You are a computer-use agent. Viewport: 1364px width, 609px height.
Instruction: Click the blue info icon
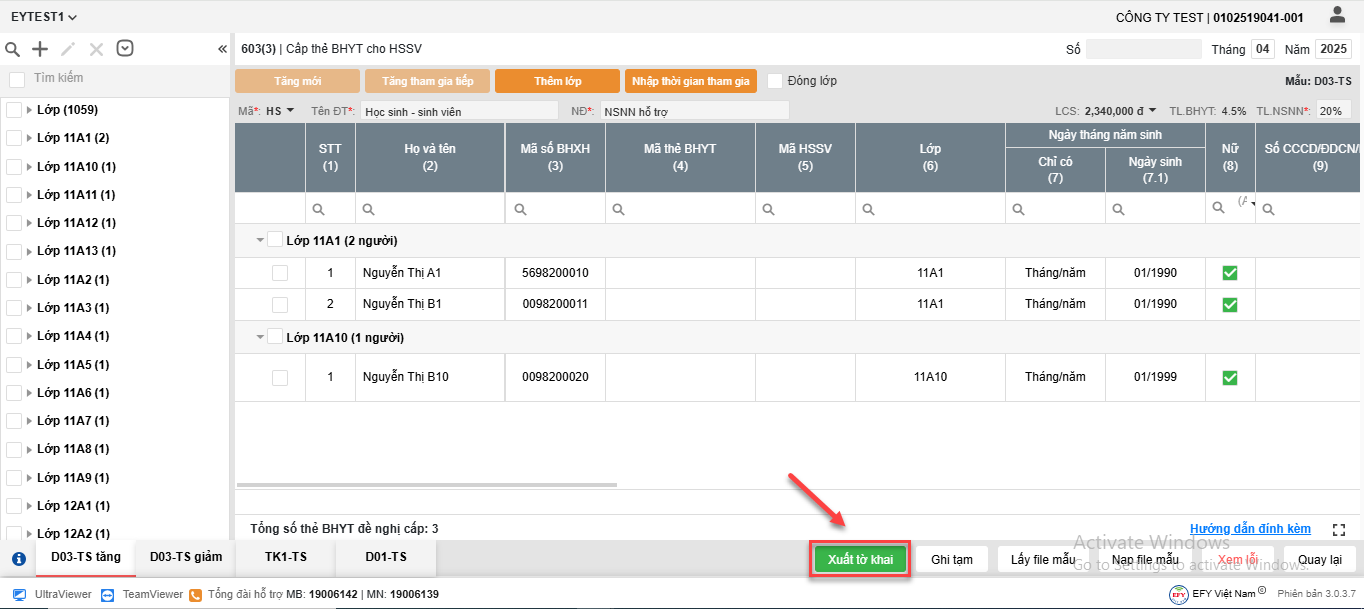(x=18, y=559)
